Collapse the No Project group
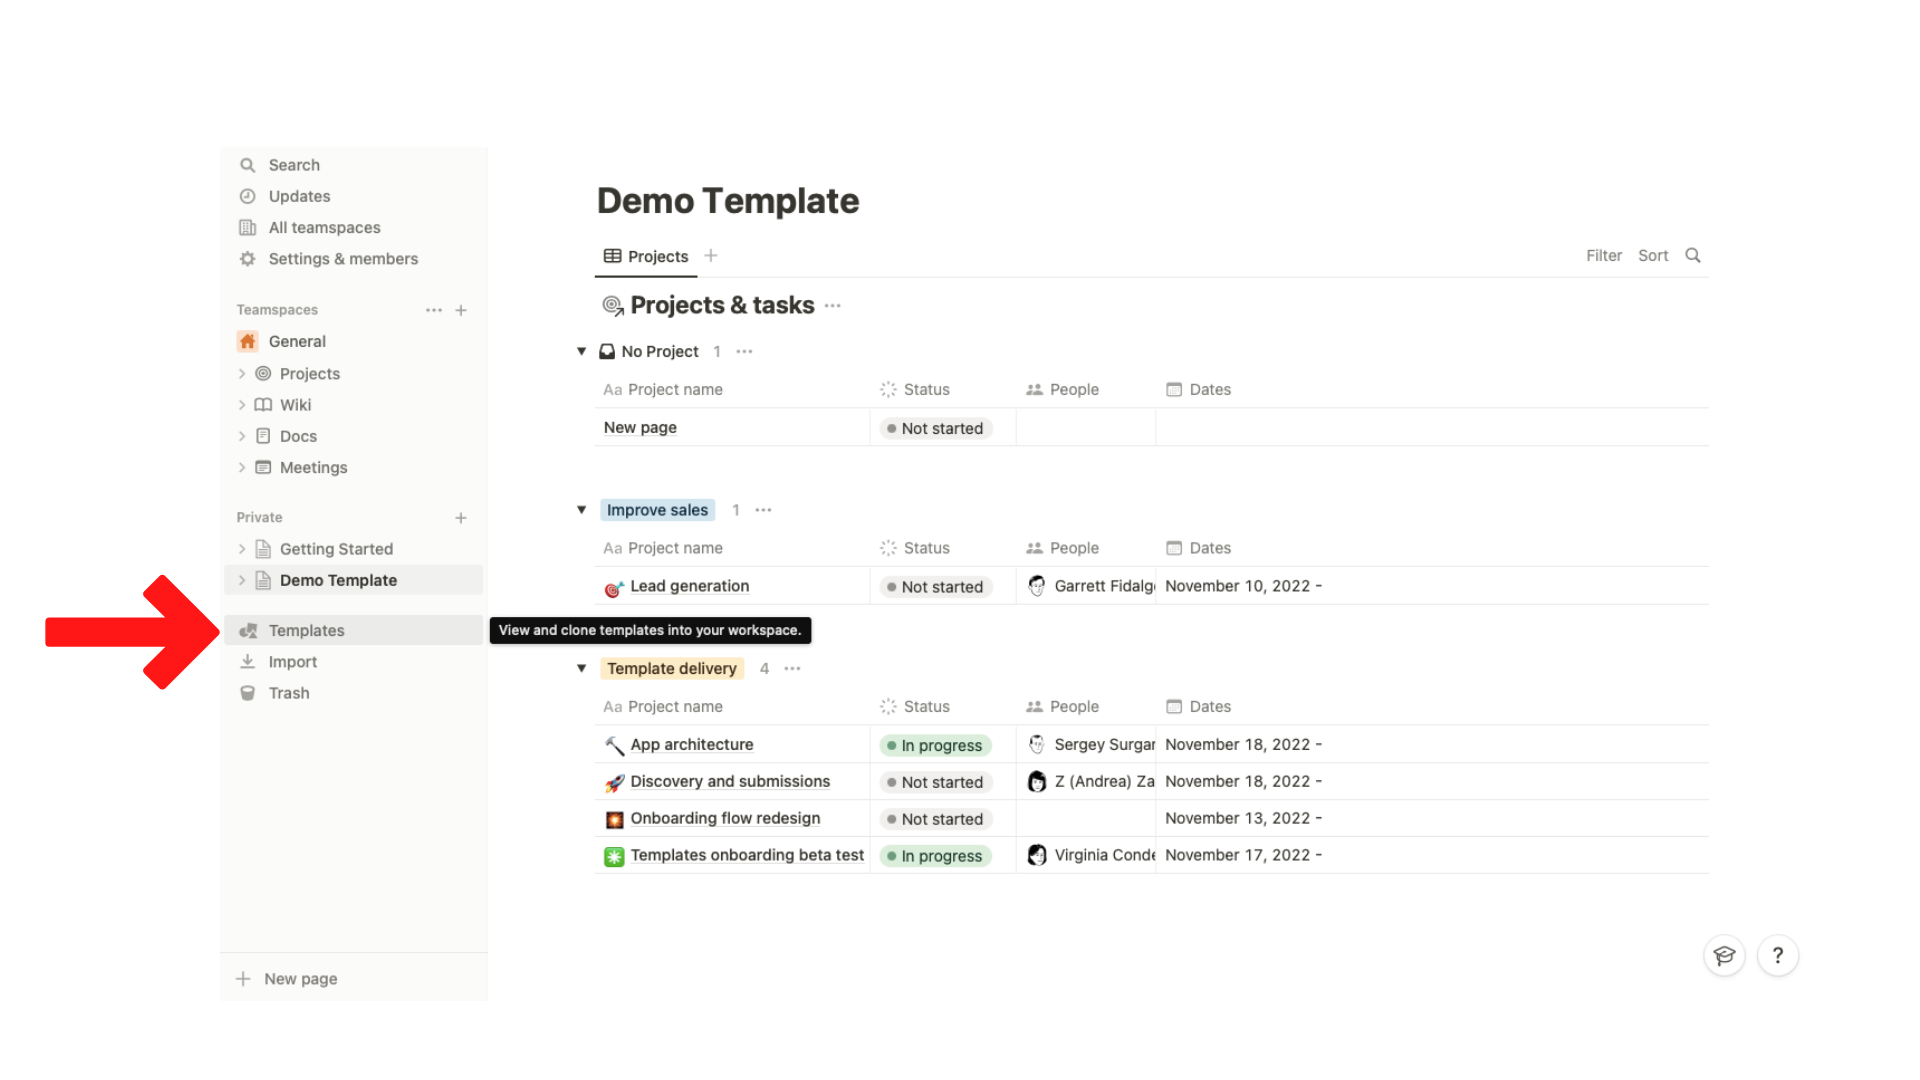The image size is (1920, 1080). (x=582, y=351)
